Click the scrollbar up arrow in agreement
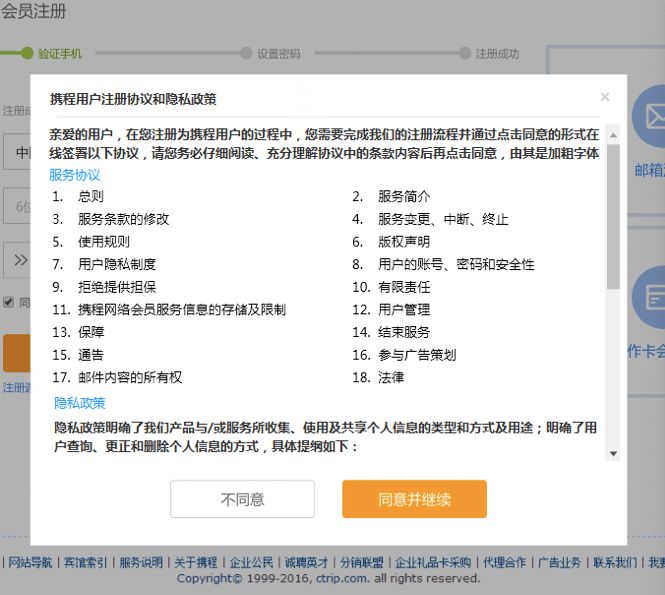 613,135
